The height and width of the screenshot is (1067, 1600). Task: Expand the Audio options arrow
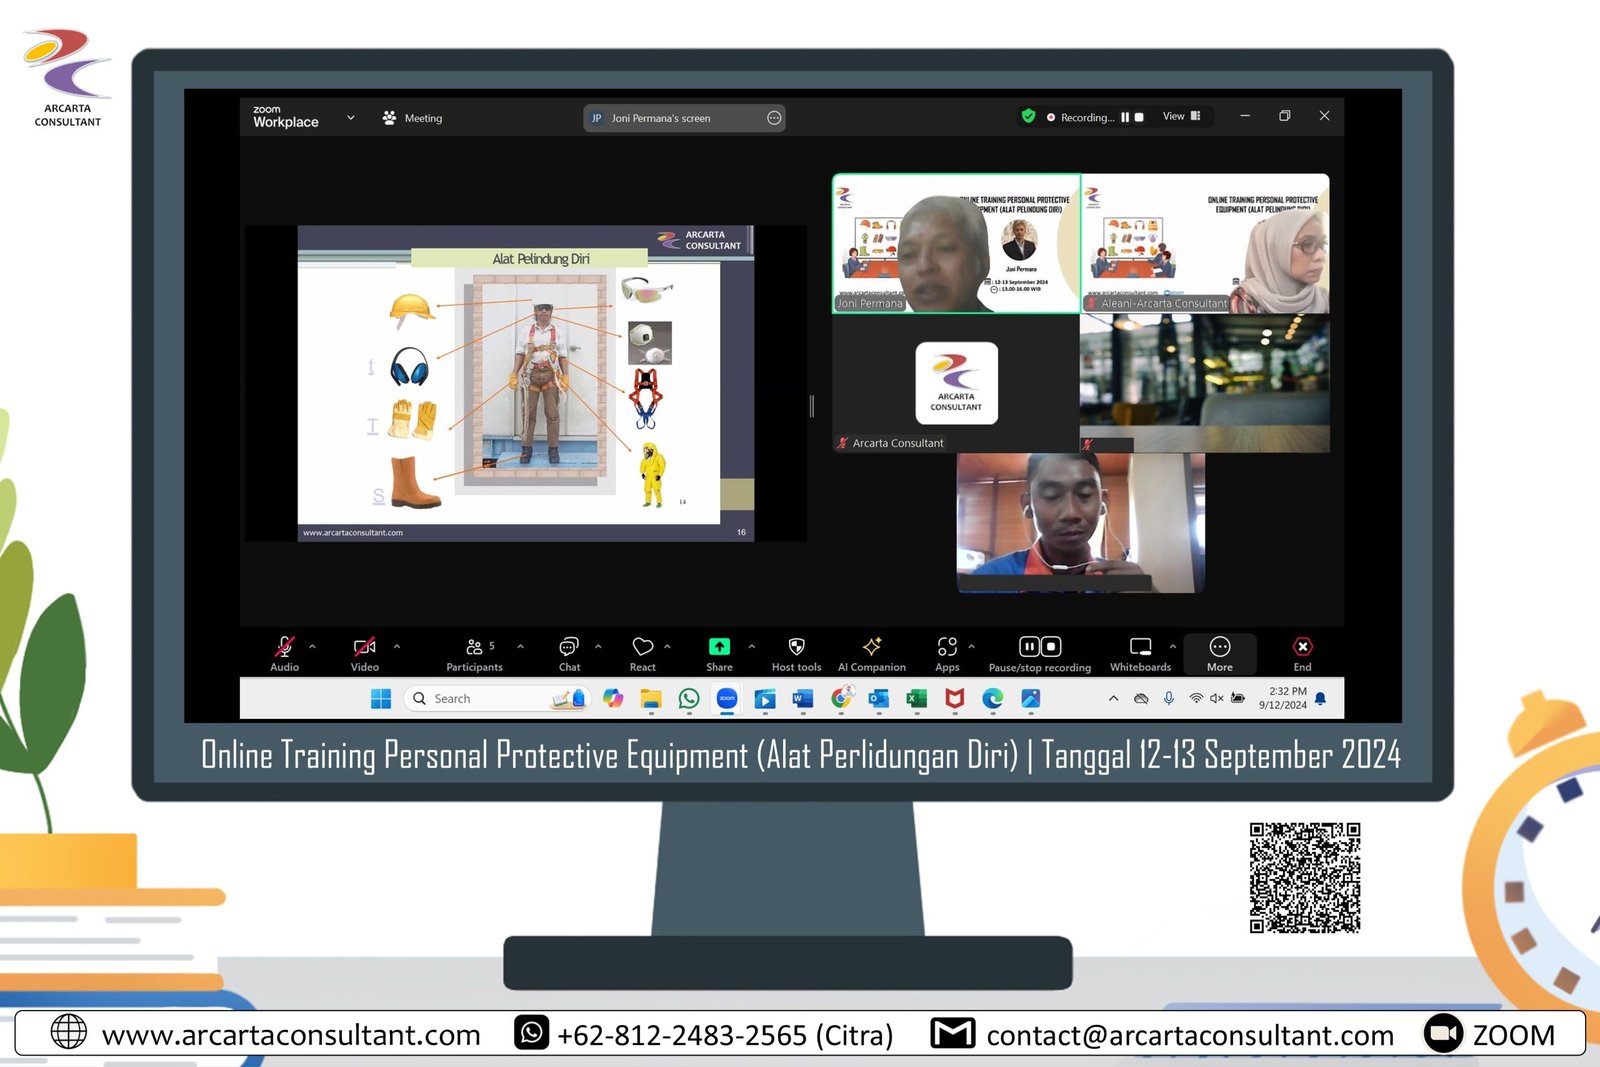tap(313, 646)
